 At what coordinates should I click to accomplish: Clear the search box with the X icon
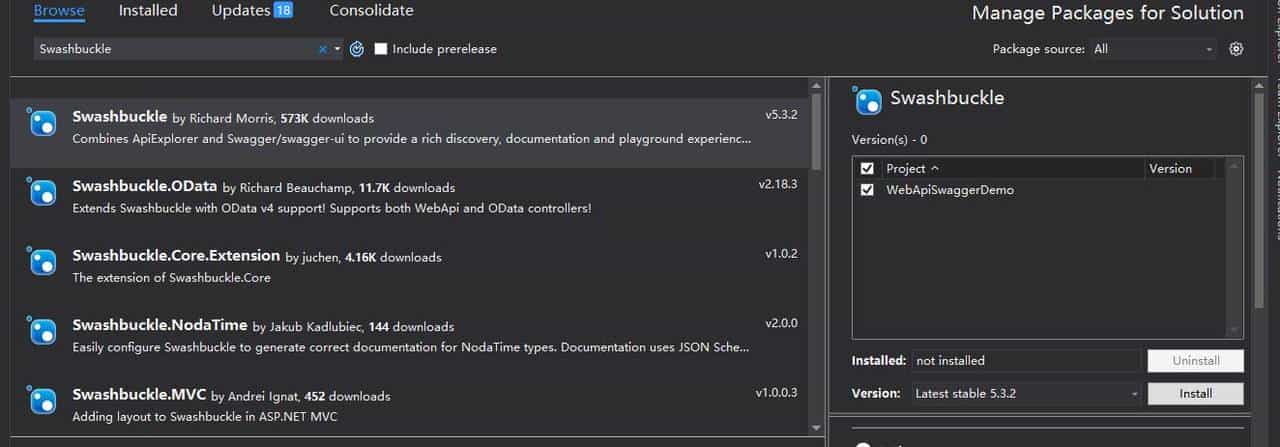point(323,49)
